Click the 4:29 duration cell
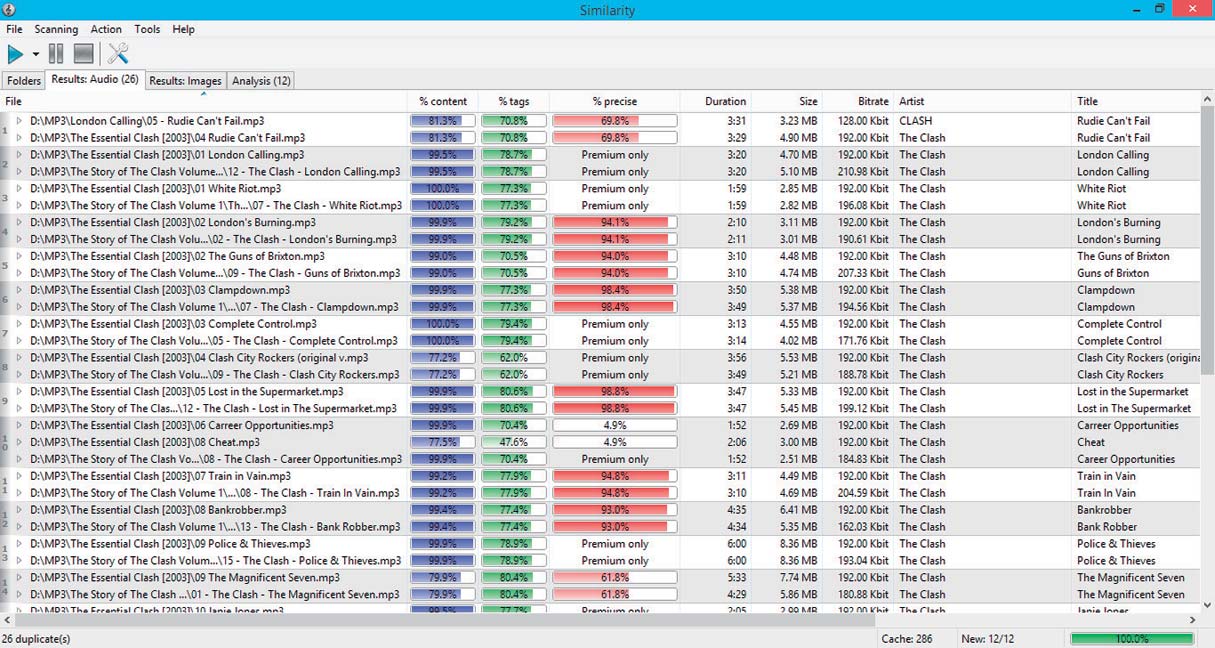Image resolution: width=1215 pixels, height=648 pixels. pyautogui.click(x=736, y=594)
